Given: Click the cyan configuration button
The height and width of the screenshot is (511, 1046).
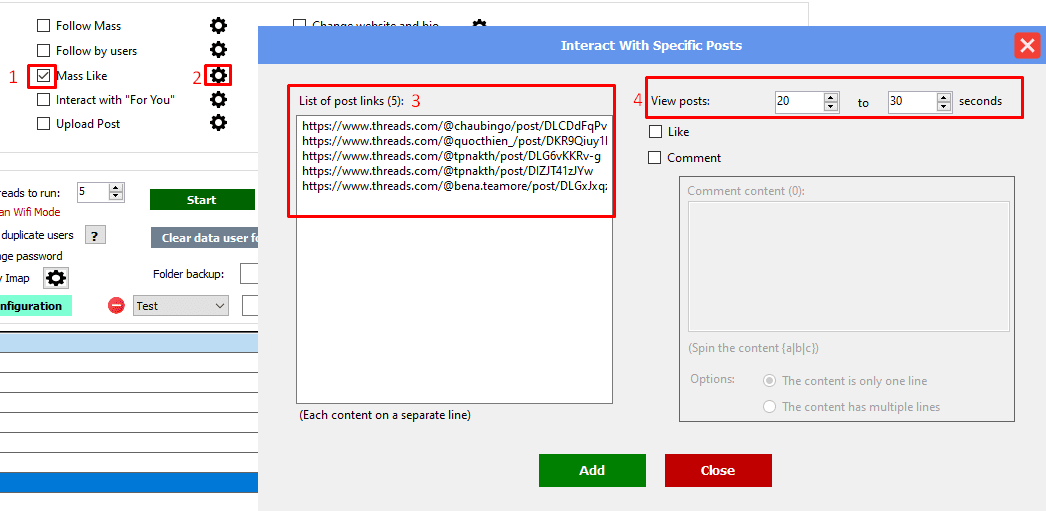Looking at the screenshot, I should point(35,306).
